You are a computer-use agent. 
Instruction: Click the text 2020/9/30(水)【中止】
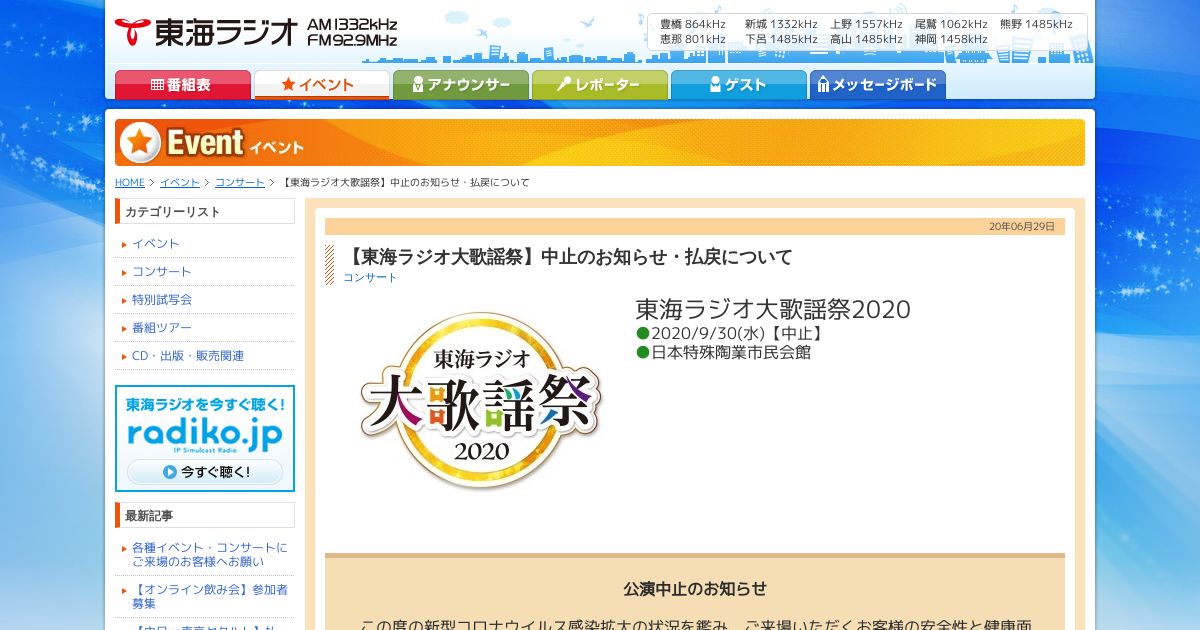[732, 334]
